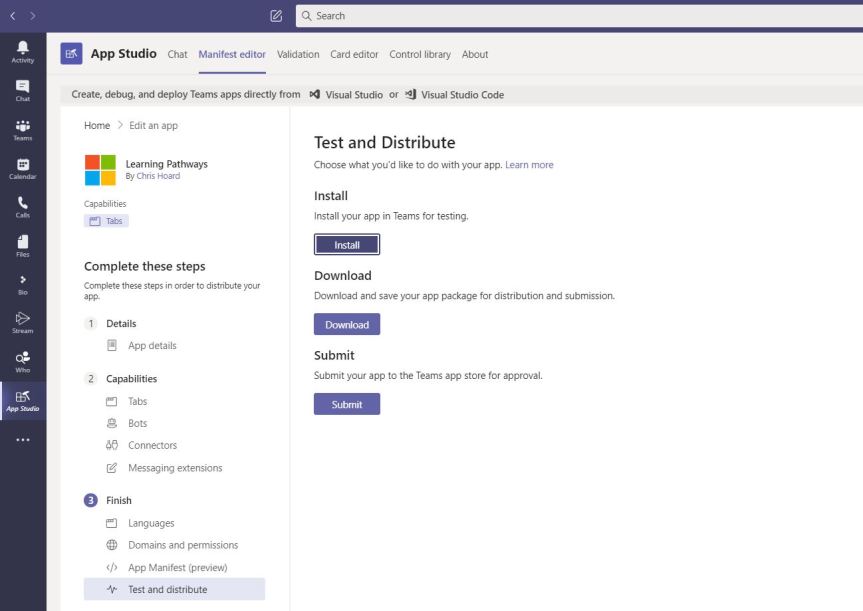Open Chat from the left rail

22,91
